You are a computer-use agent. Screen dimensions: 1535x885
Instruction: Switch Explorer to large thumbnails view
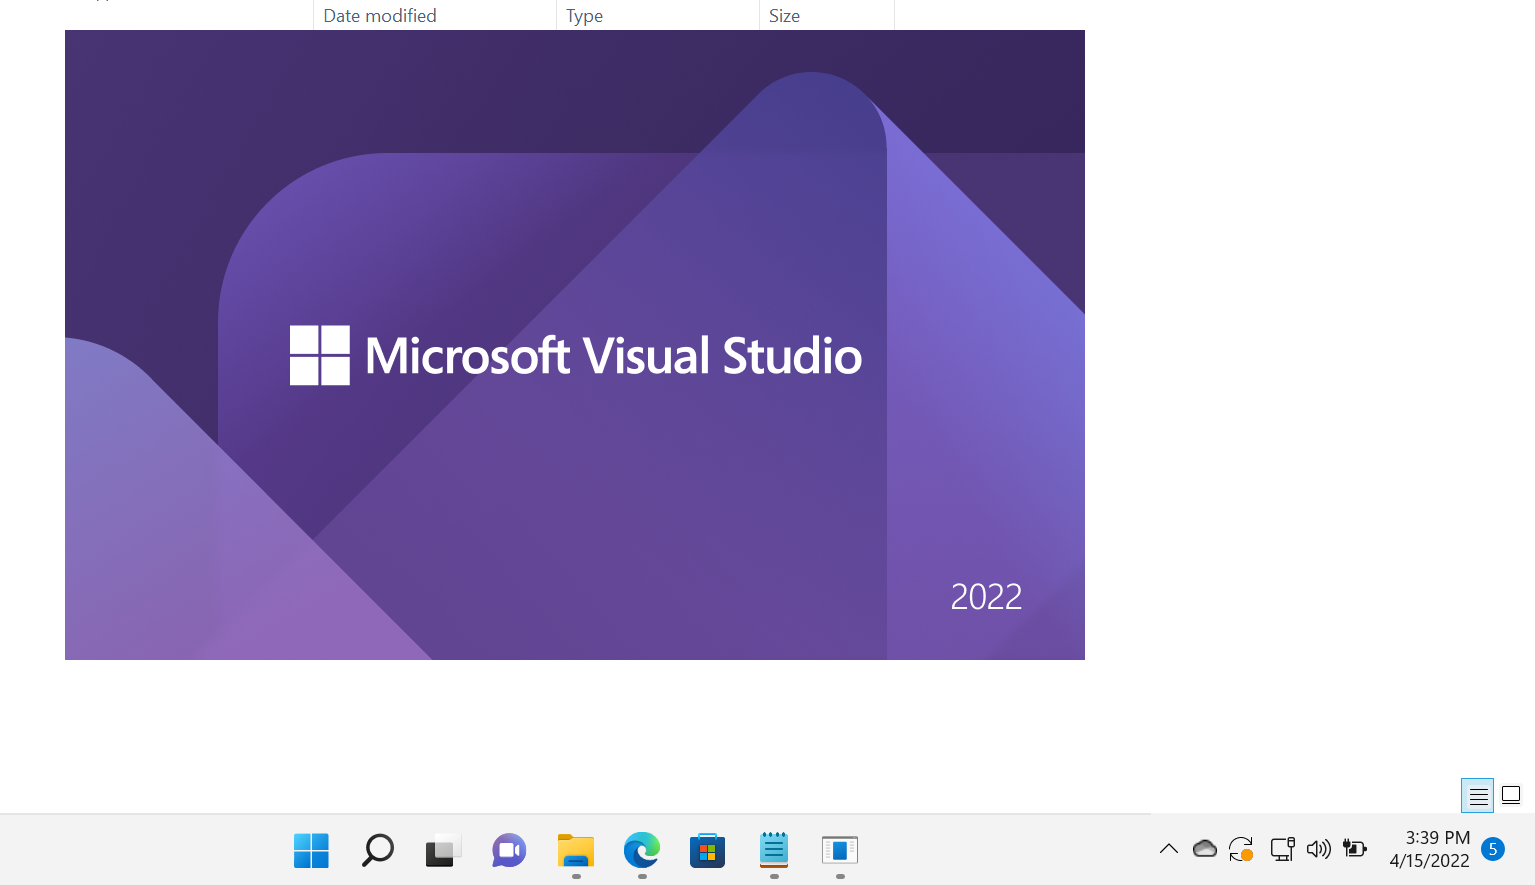pos(1511,796)
